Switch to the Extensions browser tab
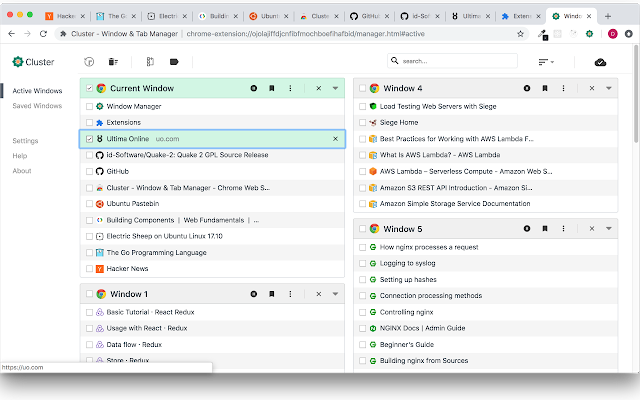This screenshot has height=400, width=640. click(522, 16)
